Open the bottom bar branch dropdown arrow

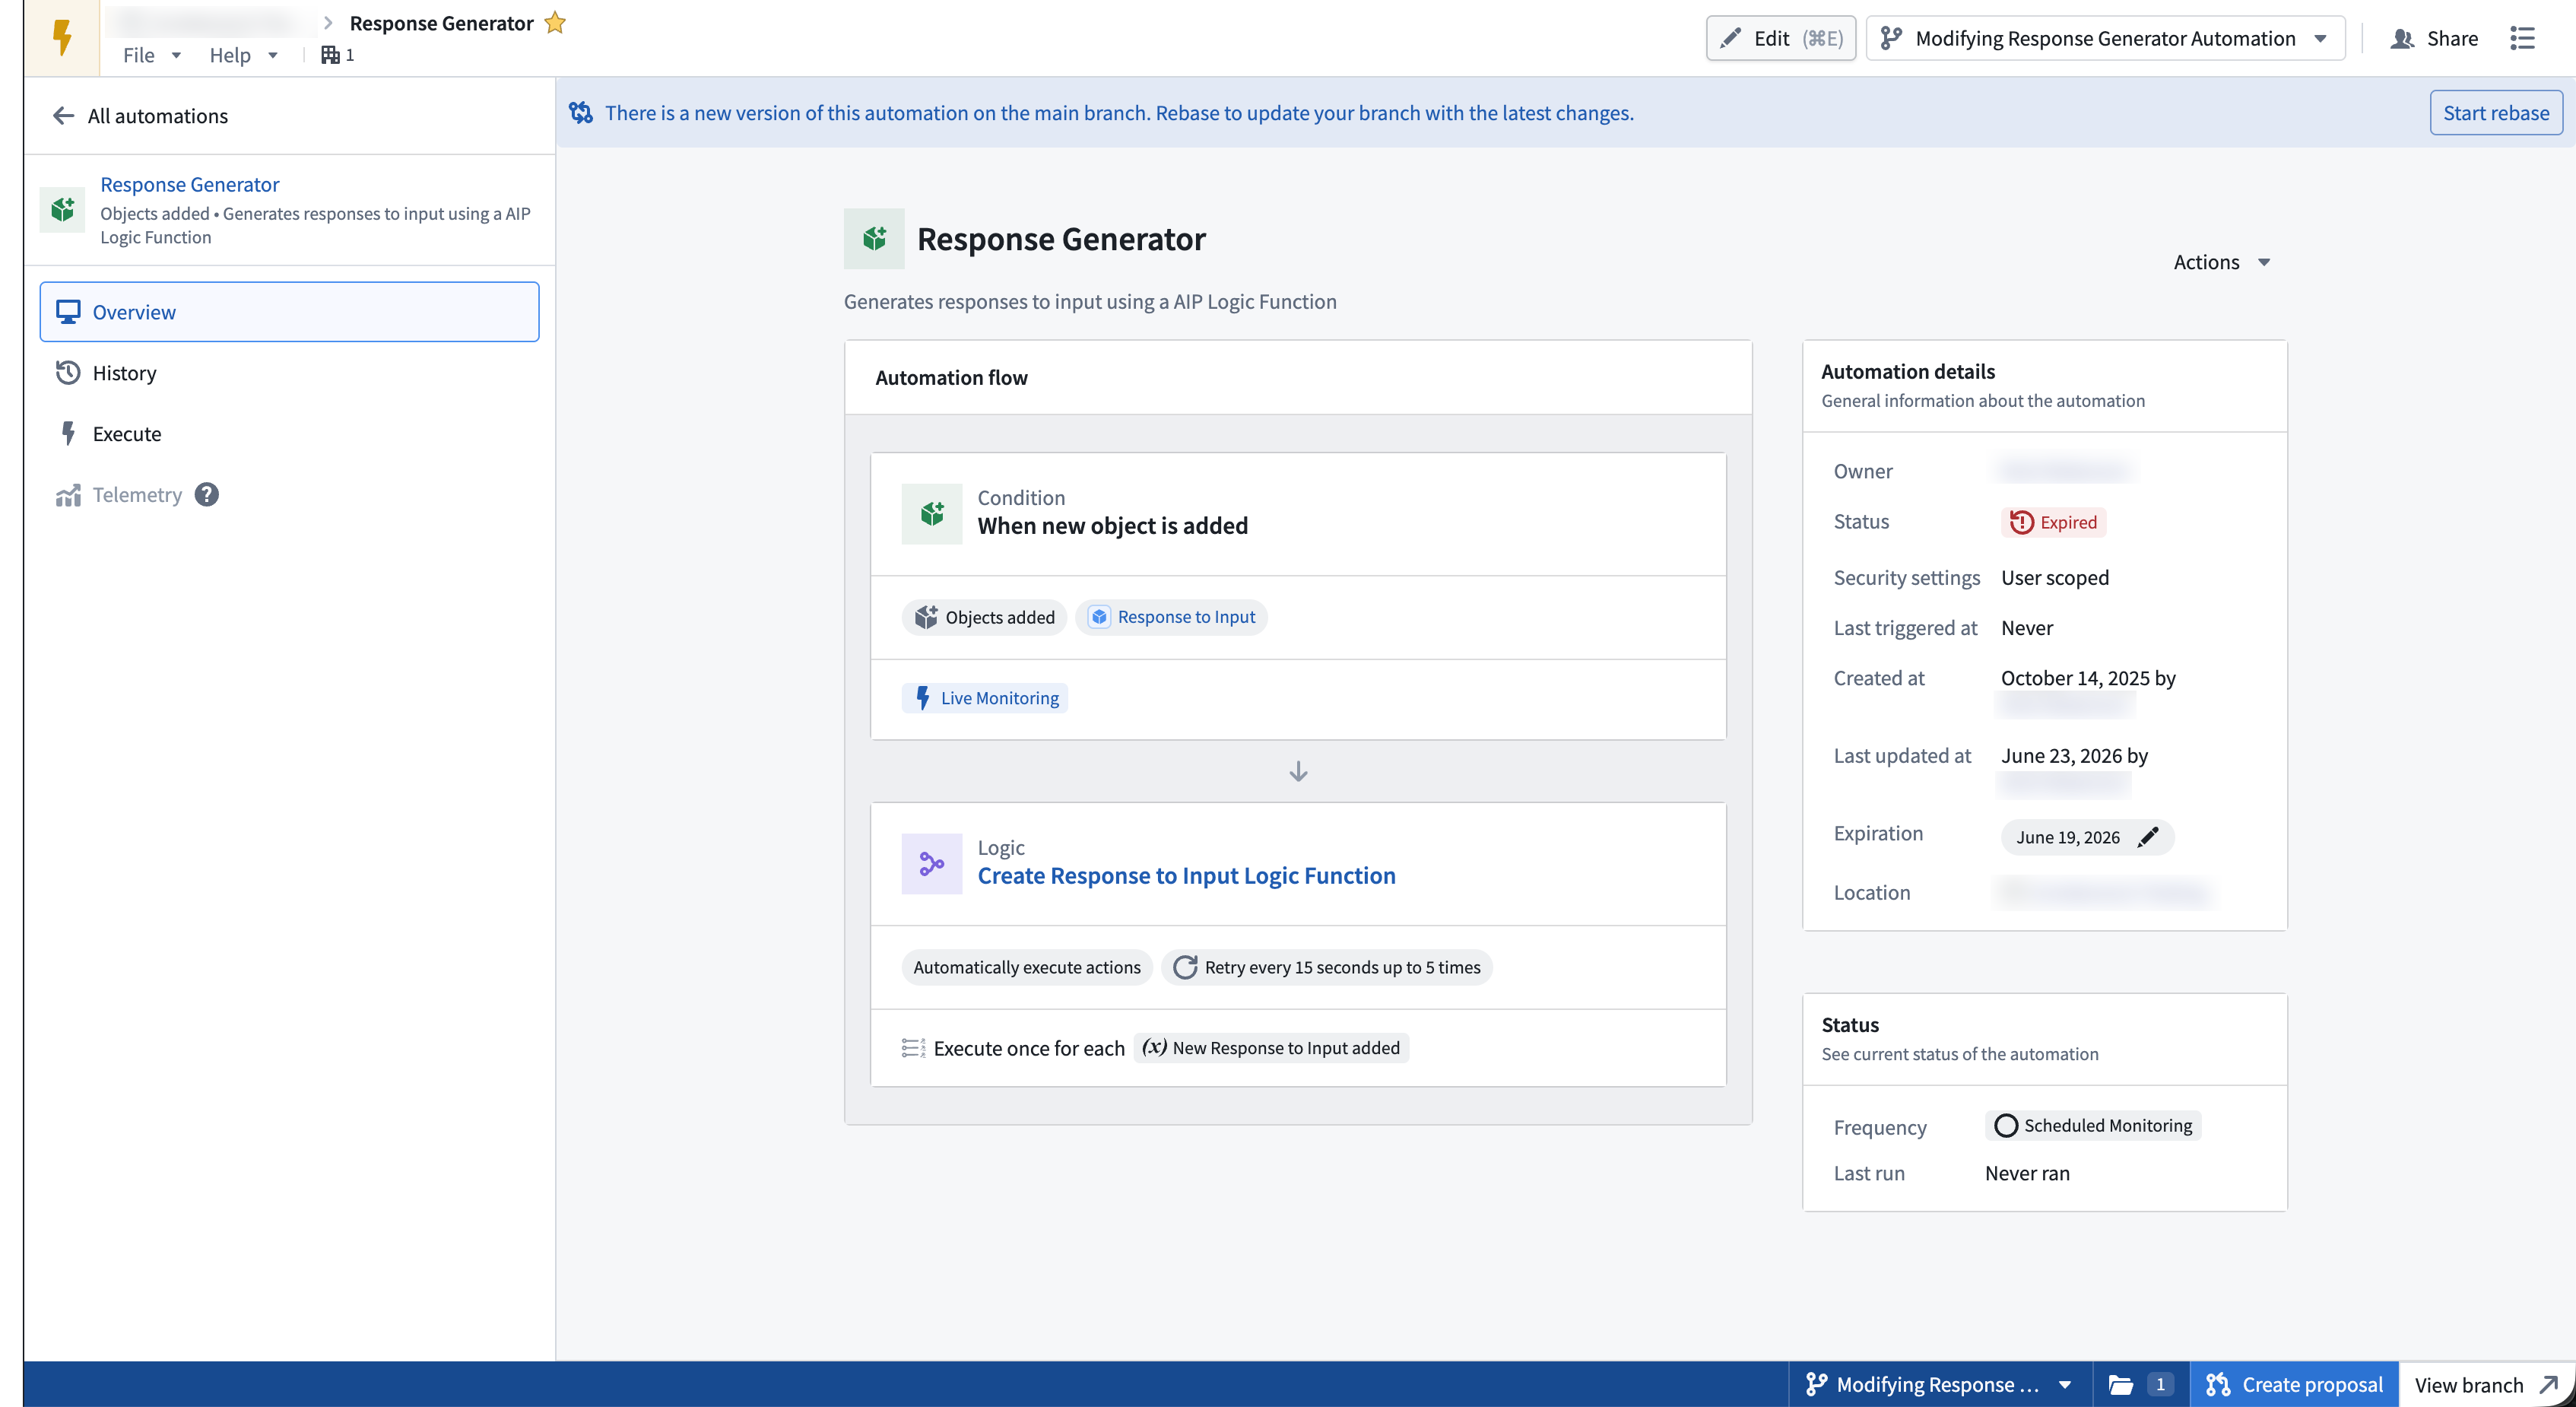[x=2065, y=1384]
